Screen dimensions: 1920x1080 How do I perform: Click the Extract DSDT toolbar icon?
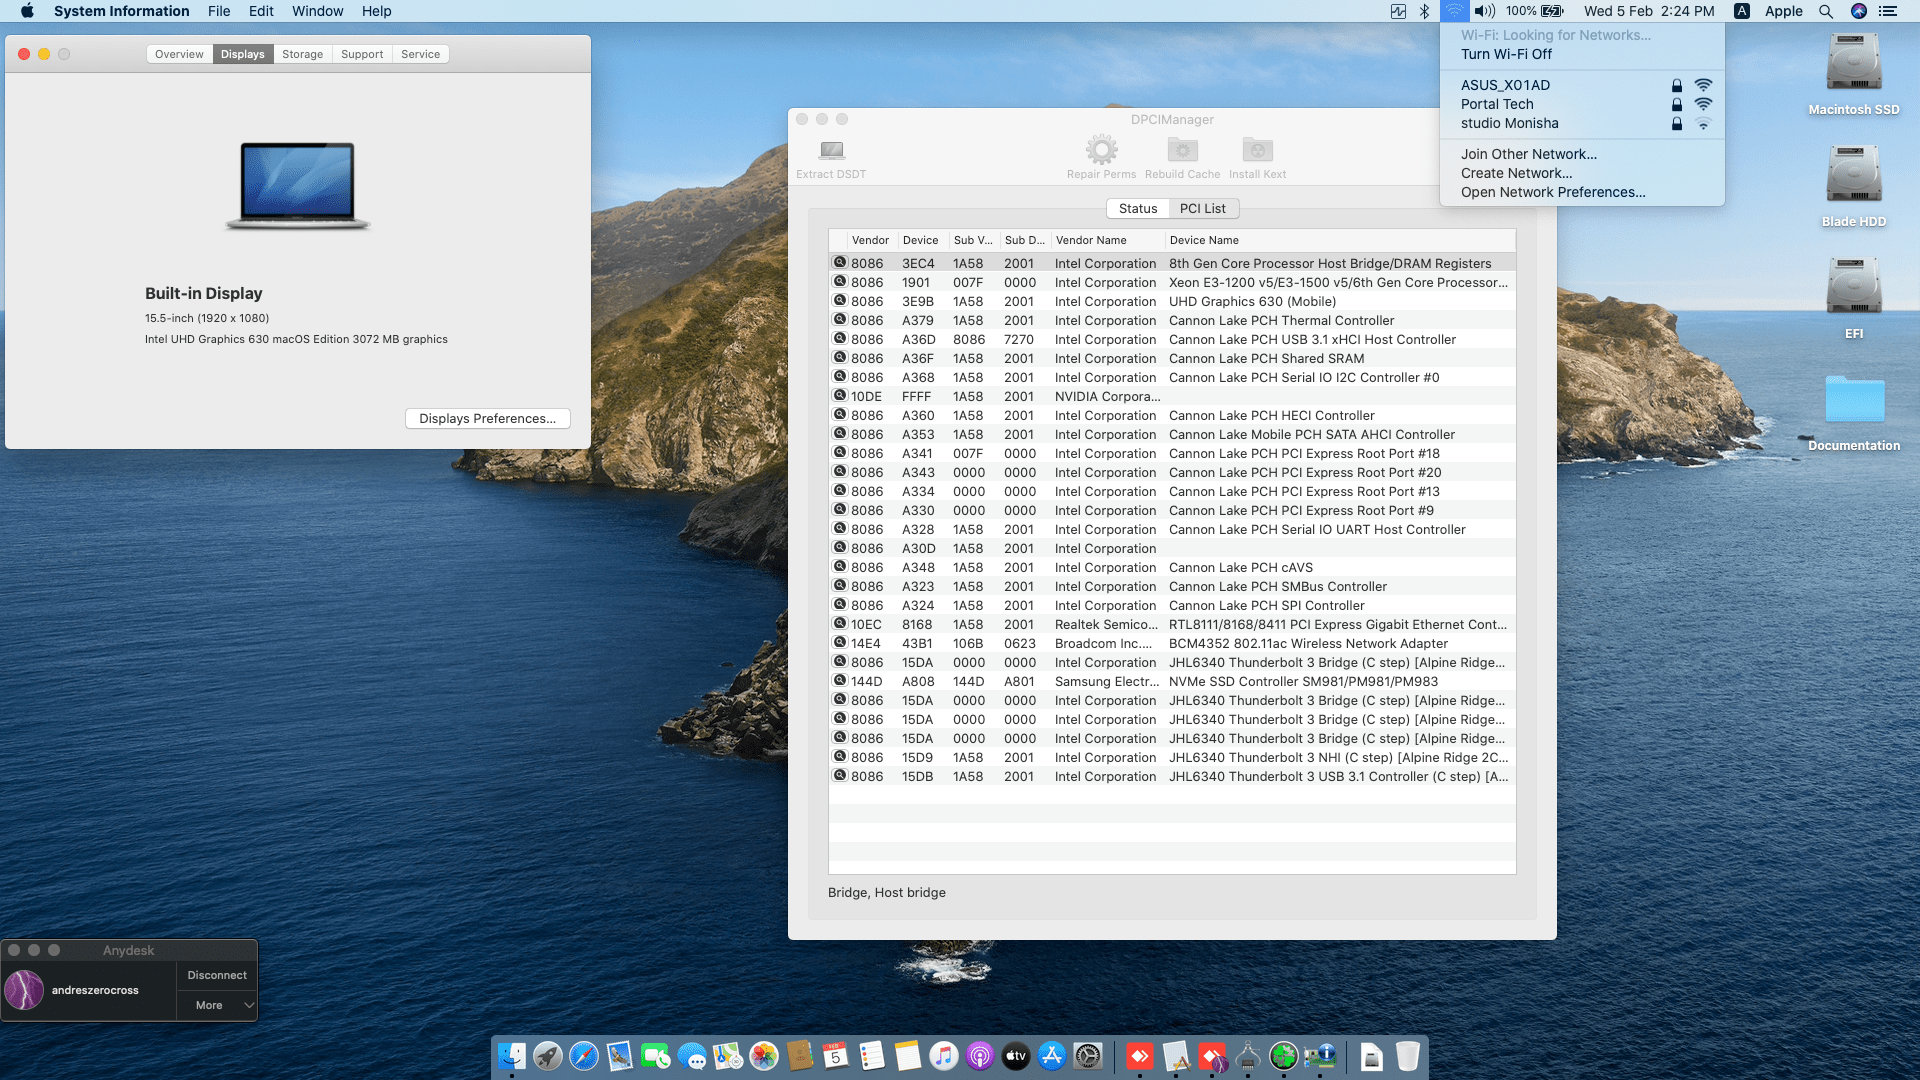tap(831, 151)
